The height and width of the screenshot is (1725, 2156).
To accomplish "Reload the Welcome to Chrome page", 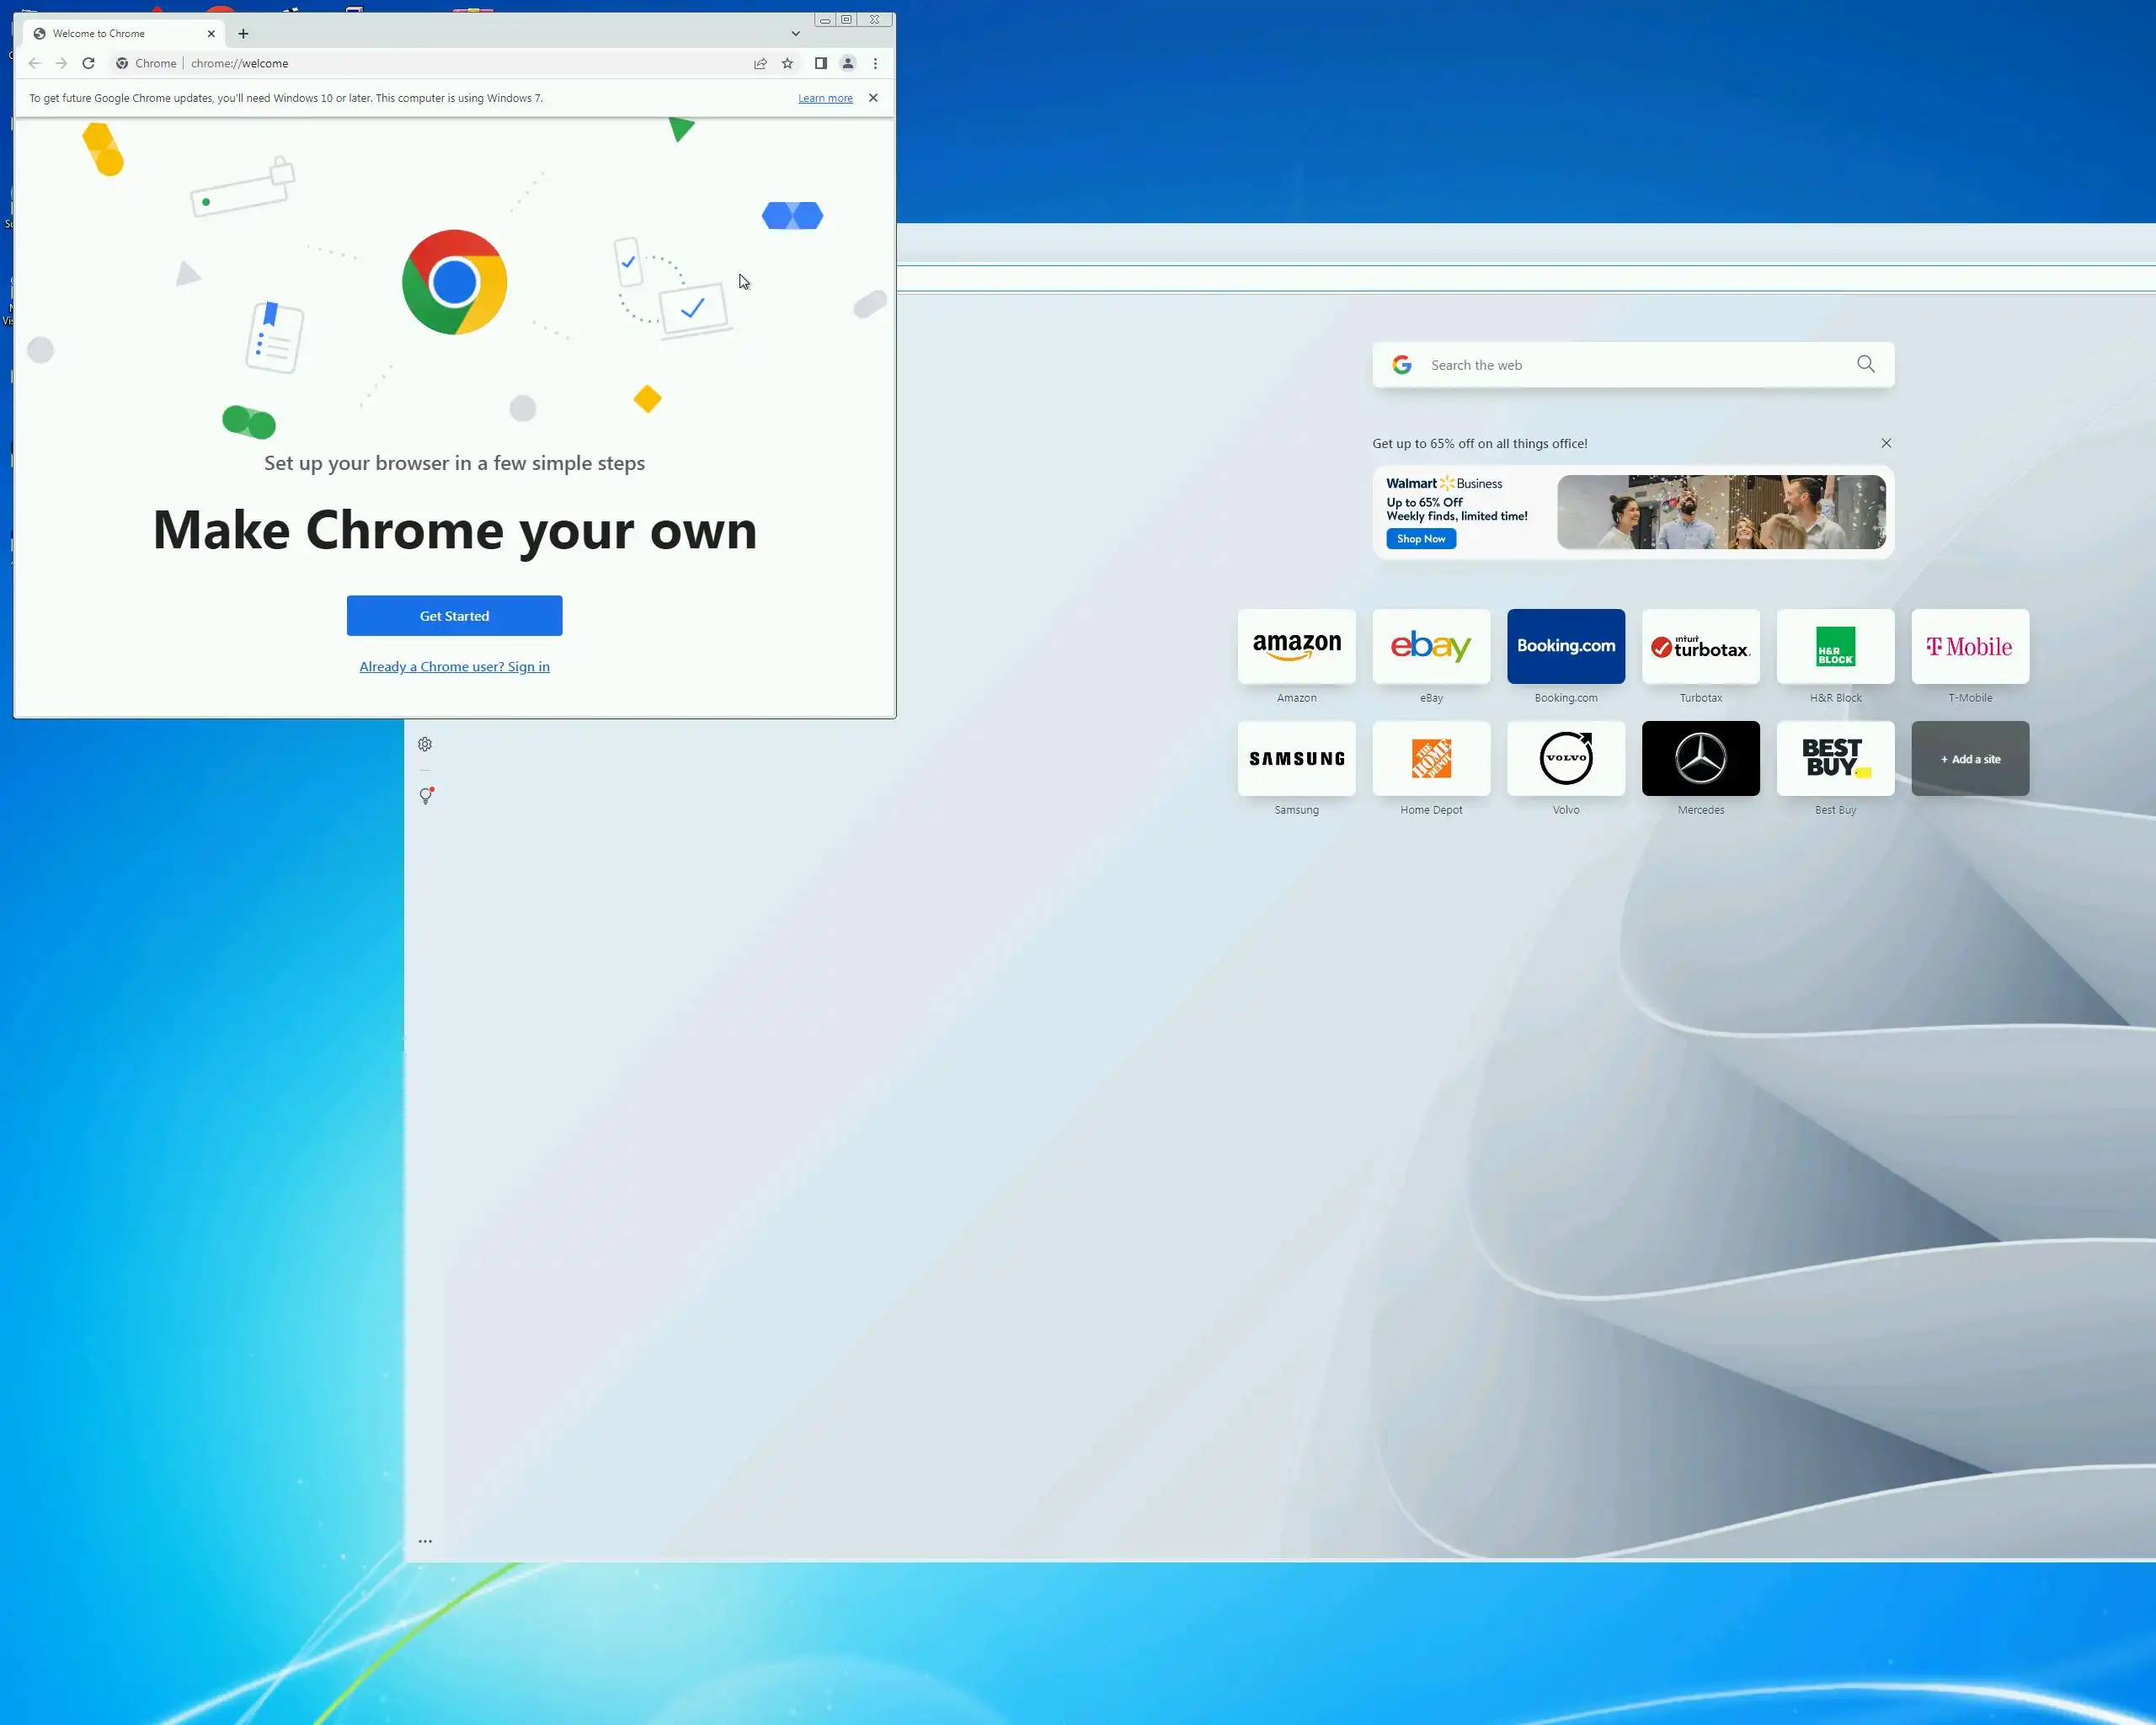I will pyautogui.click(x=88, y=63).
